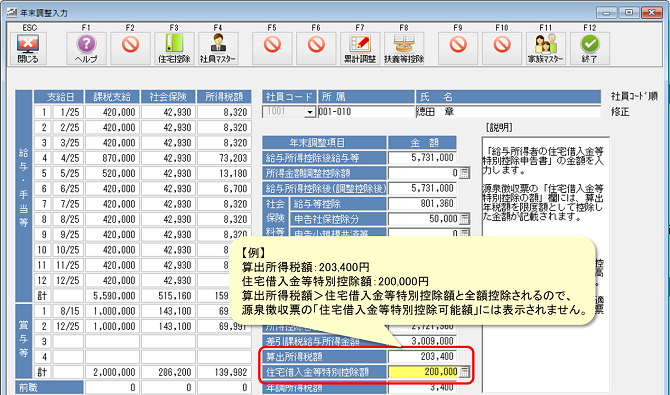Click the 課税支給 column header

pos(112,97)
